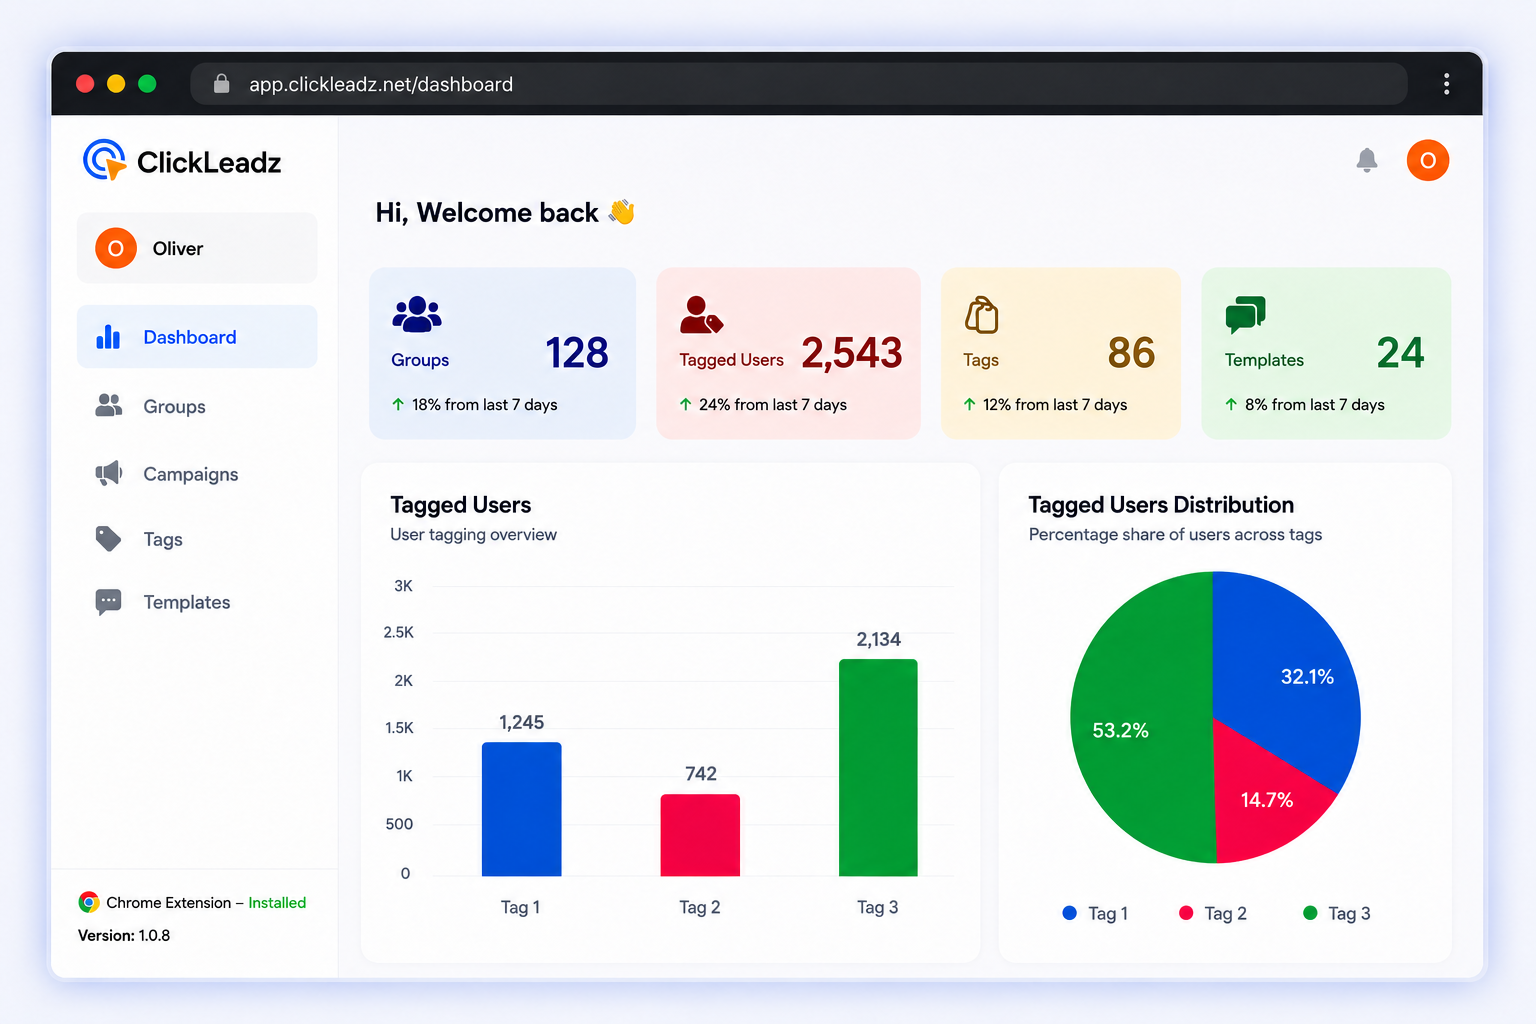Click the Groups people icon in sidebar
This screenshot has height=1024, width=1536.
tap(109, 405)
